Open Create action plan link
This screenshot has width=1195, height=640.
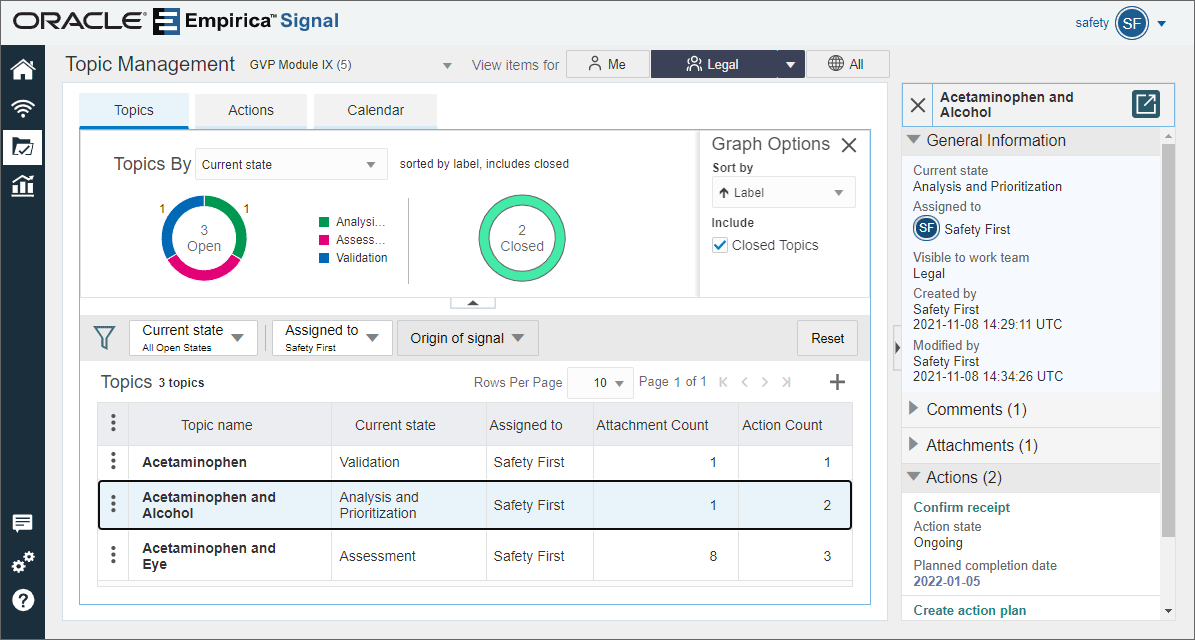pyautogui.click(x=969, y=610)
